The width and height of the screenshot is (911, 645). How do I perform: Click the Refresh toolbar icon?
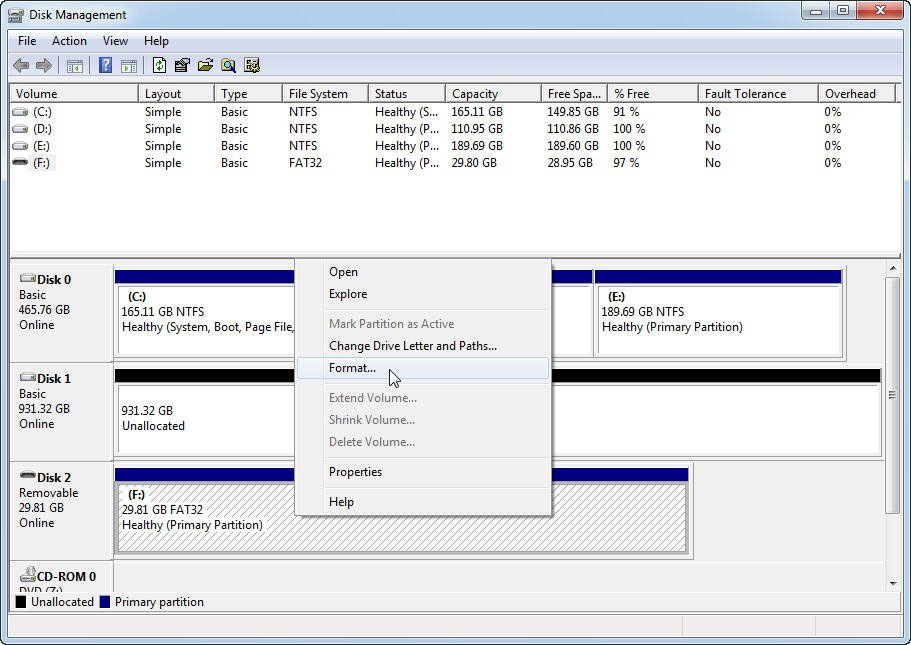pos(159,65)
